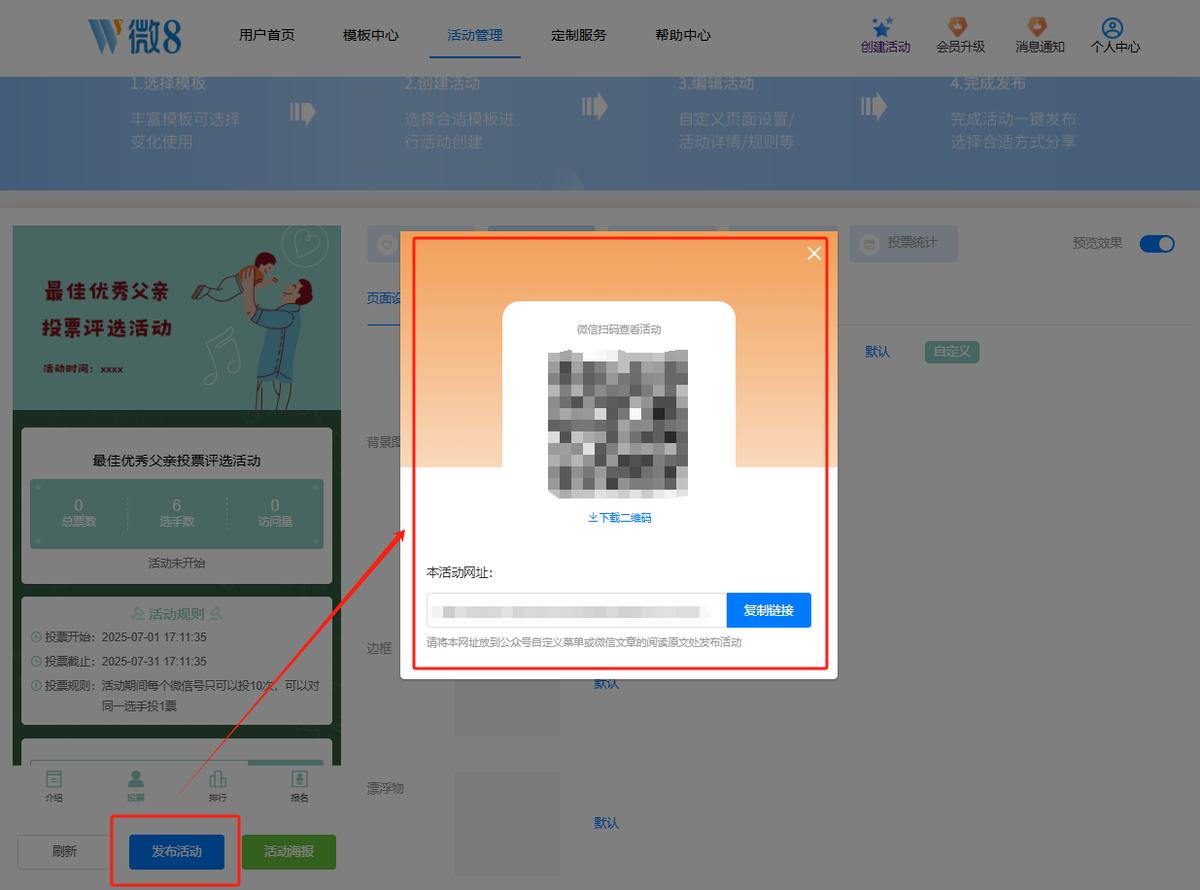Click 总票数 counter in preview
Viewport: 1200px width, 890px height.
pyautogui.click(x=79, y=513)
